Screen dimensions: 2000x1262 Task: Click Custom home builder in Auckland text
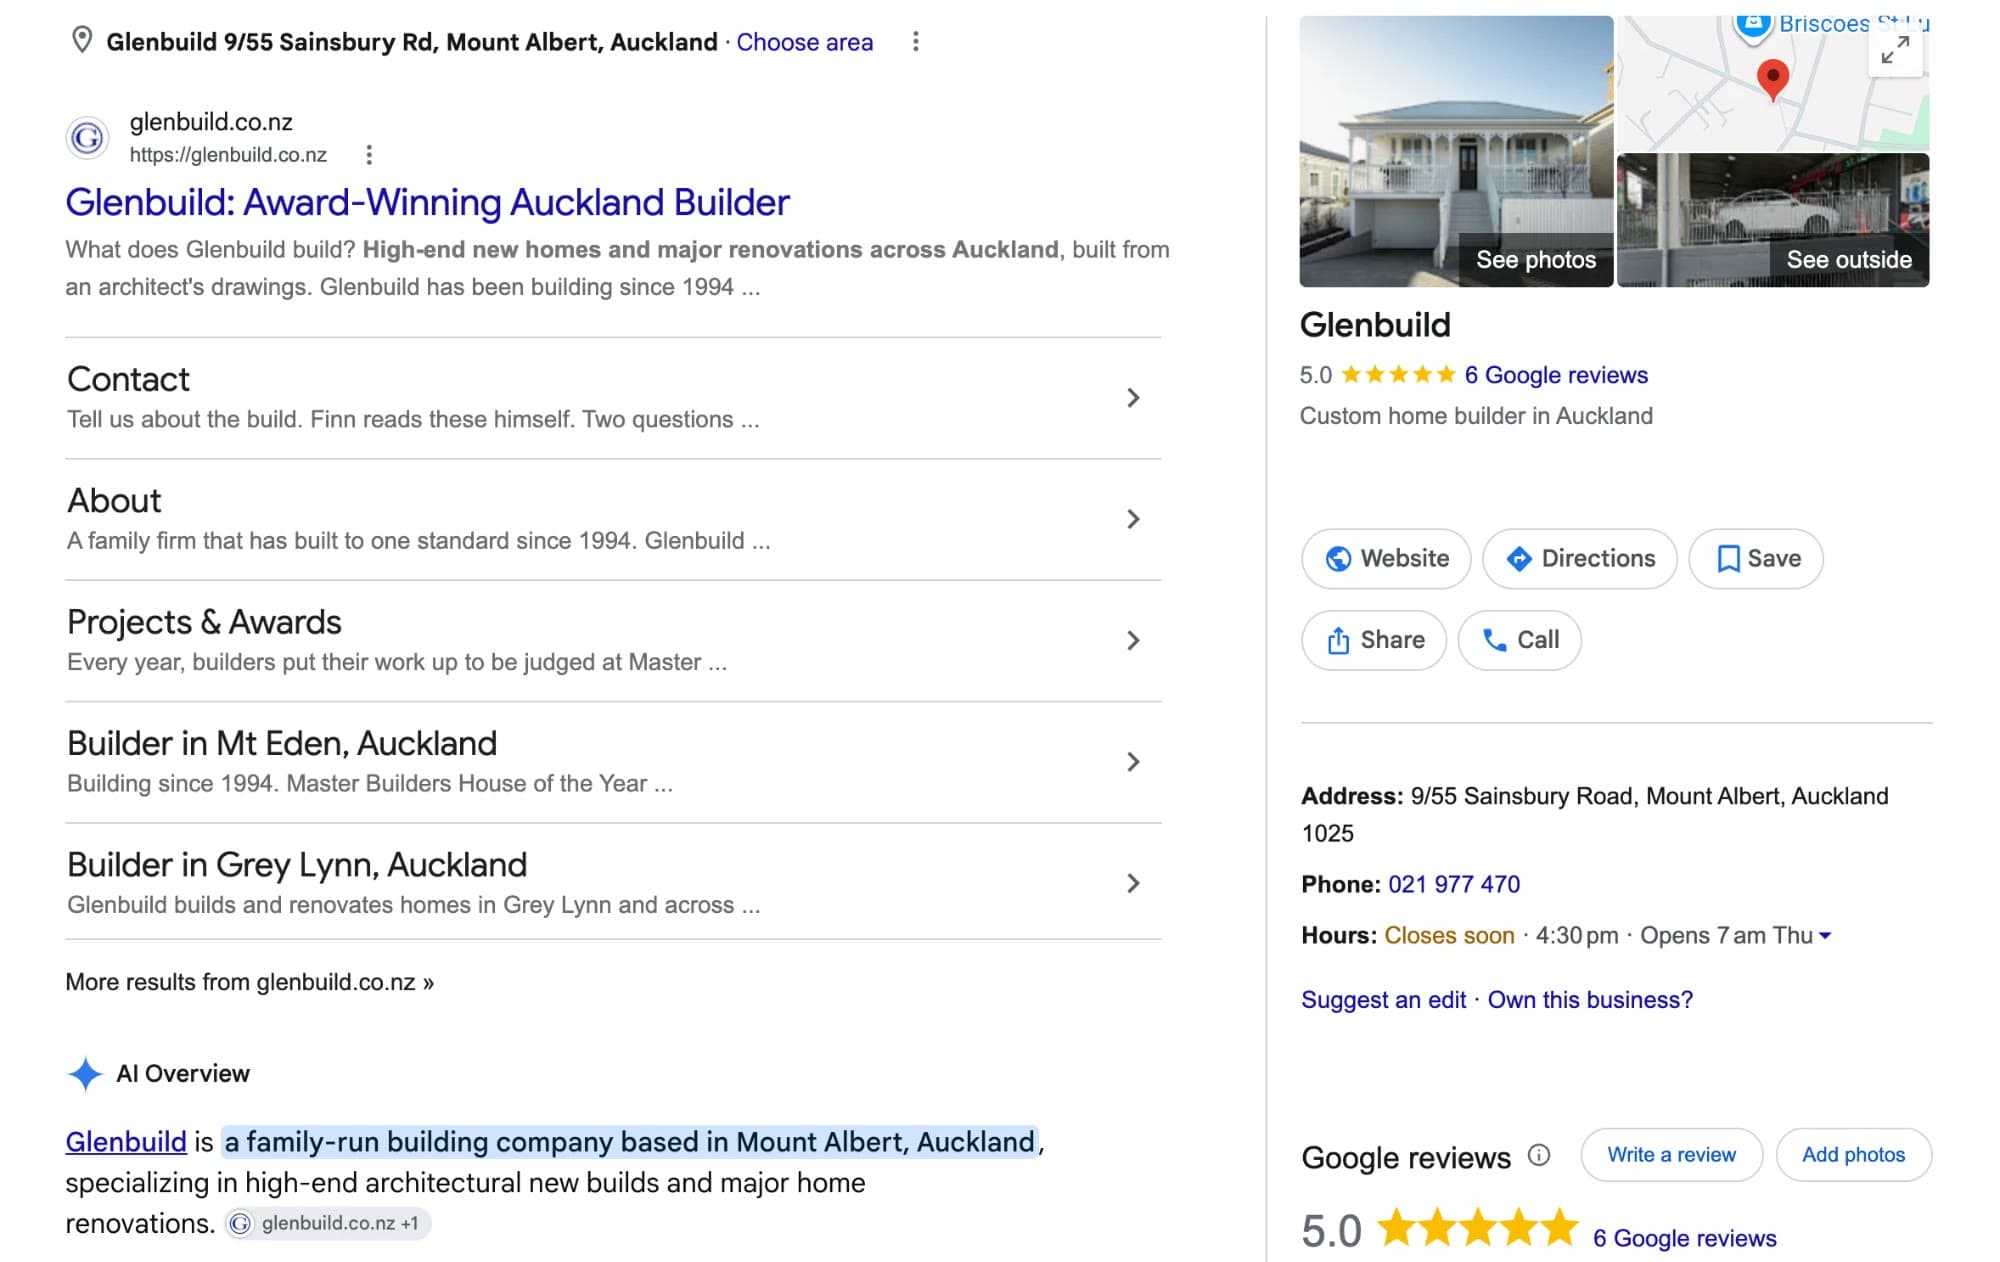tap(1476, 416)
